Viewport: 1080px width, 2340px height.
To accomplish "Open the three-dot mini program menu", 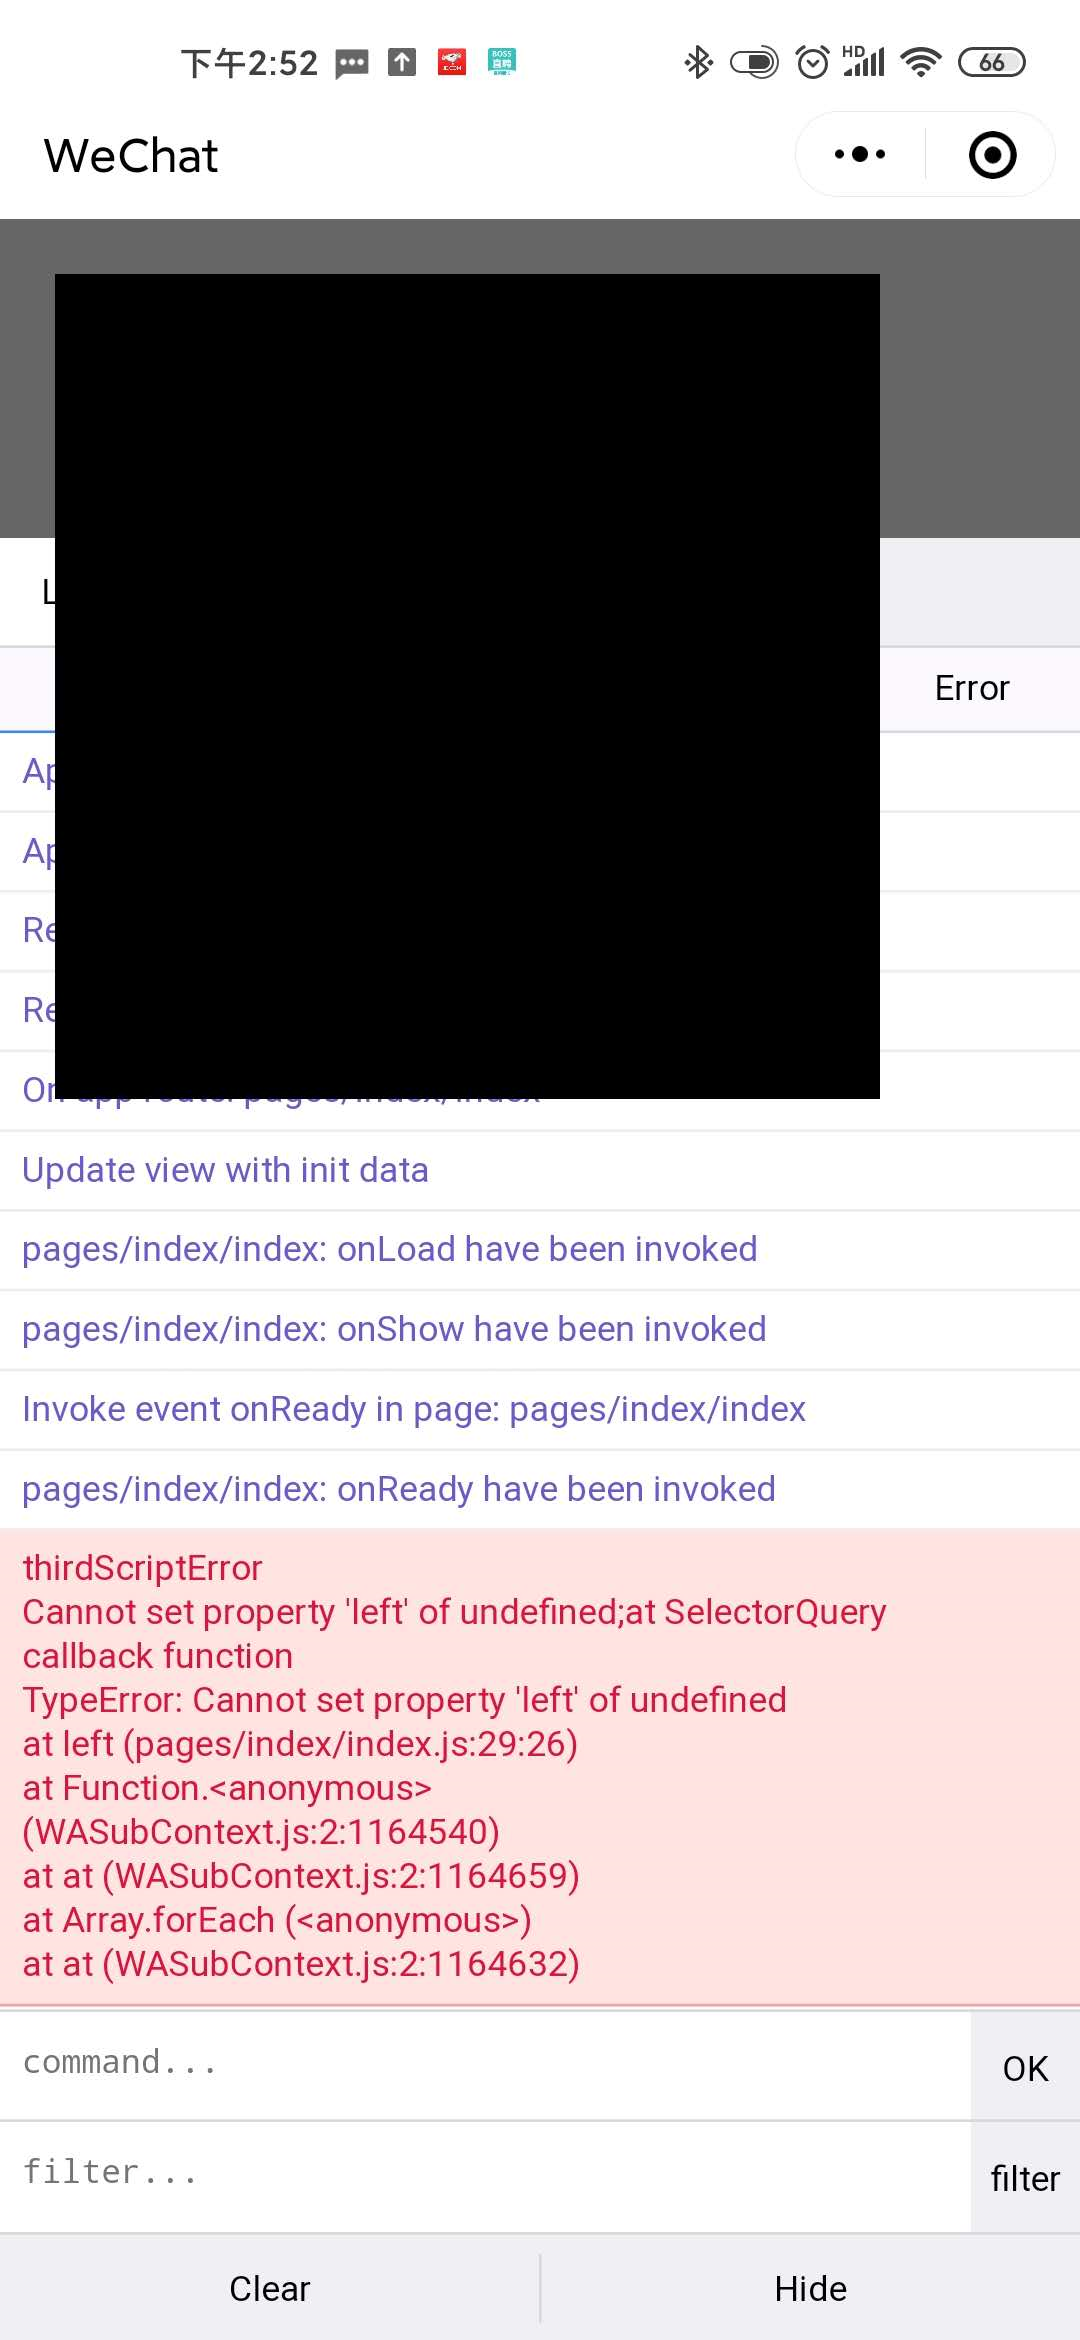I will [x=860, y=155].
